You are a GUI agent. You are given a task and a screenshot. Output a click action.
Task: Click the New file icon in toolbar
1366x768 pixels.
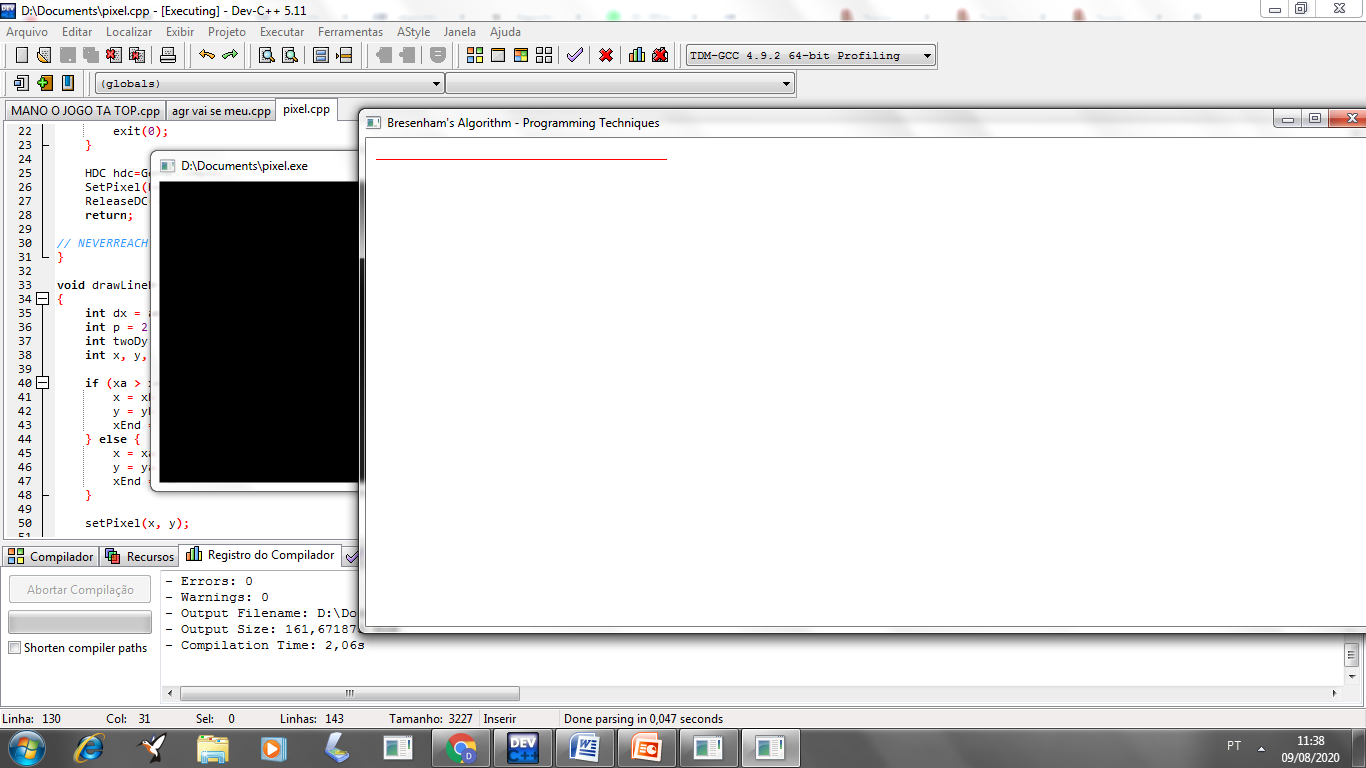click(21, 55)
